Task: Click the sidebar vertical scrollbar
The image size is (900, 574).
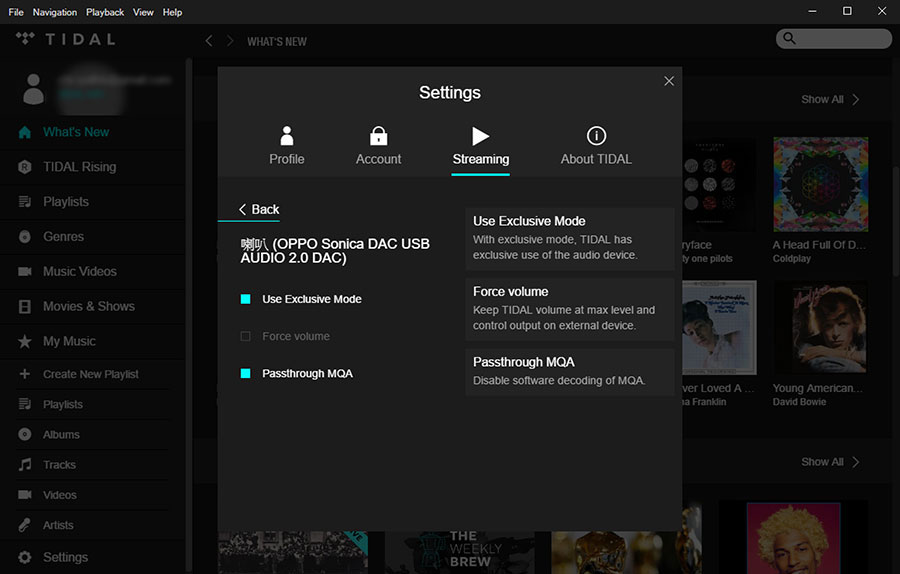Action: point(188,313)
